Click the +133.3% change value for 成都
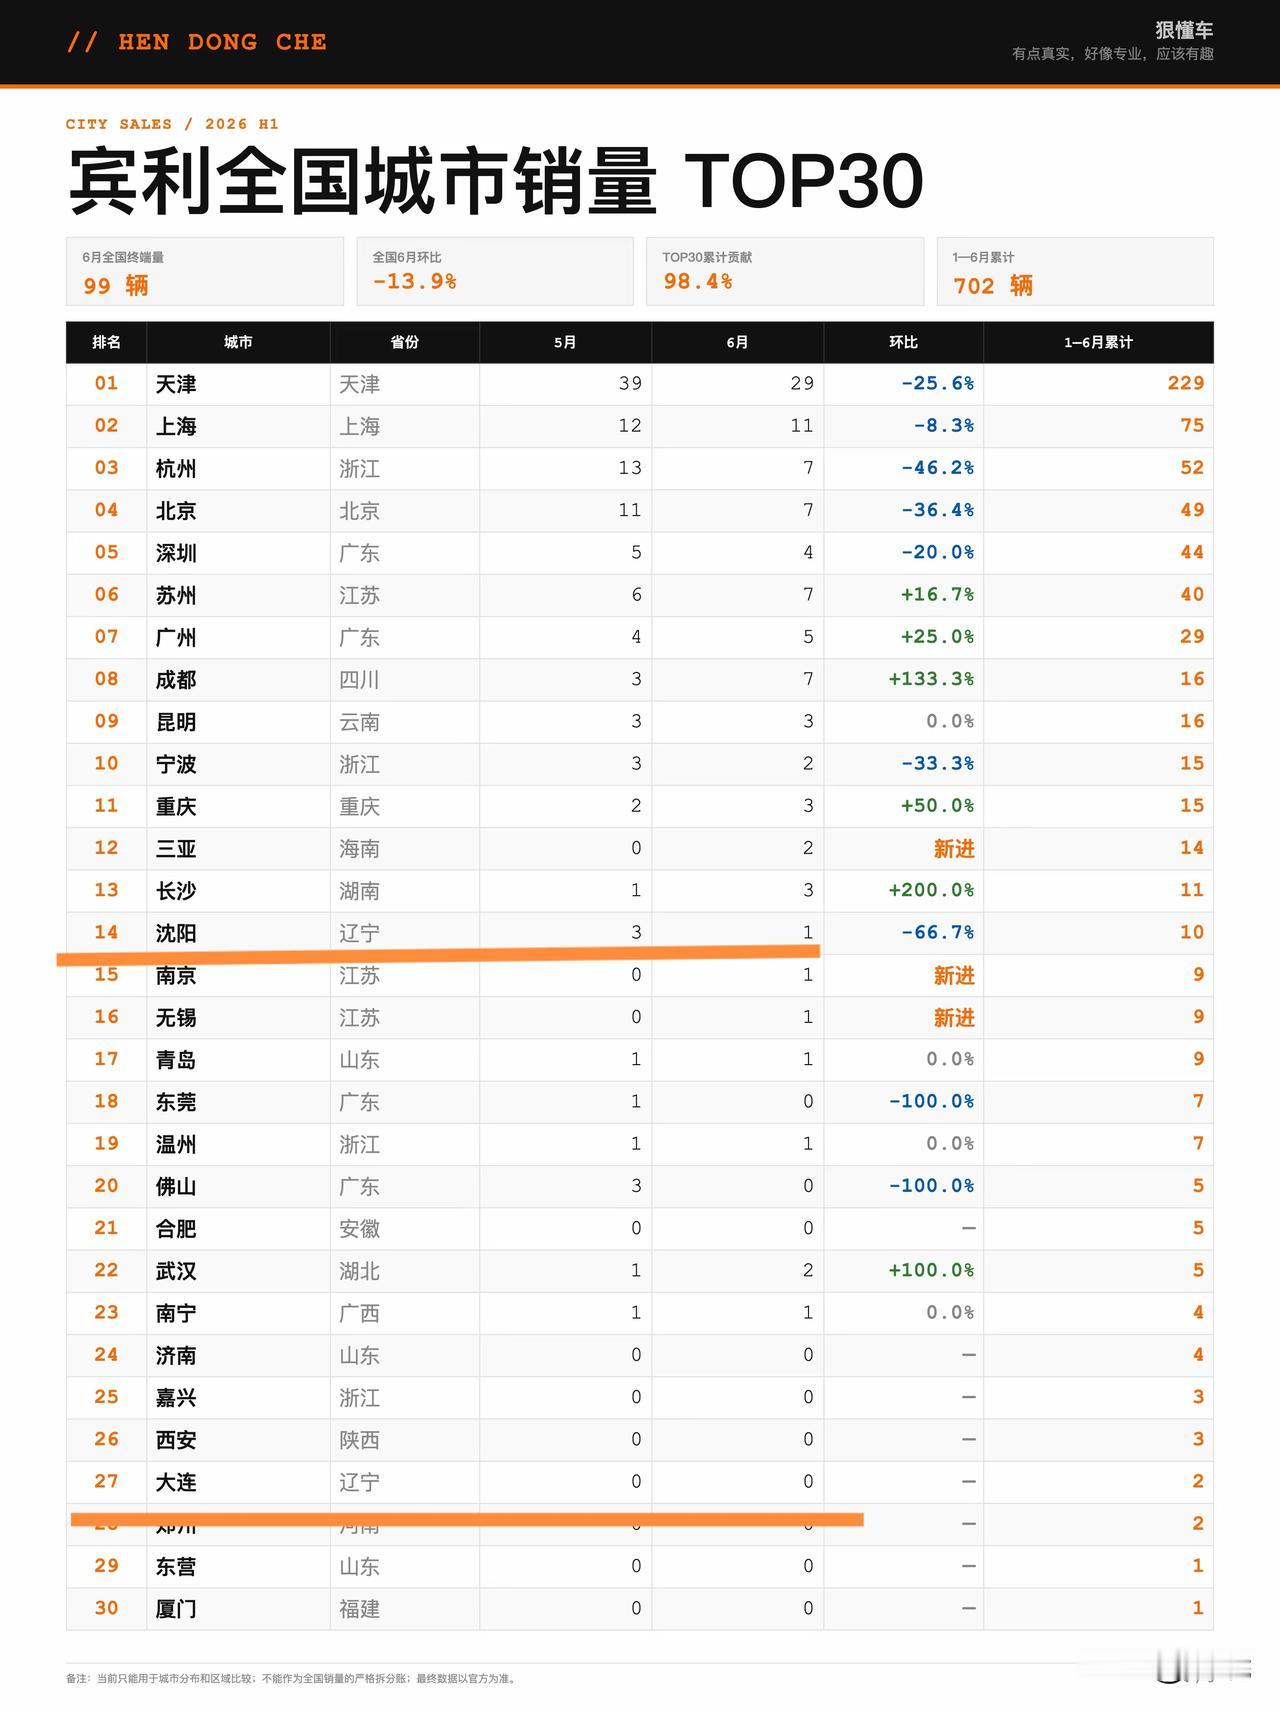 point(931,679)
